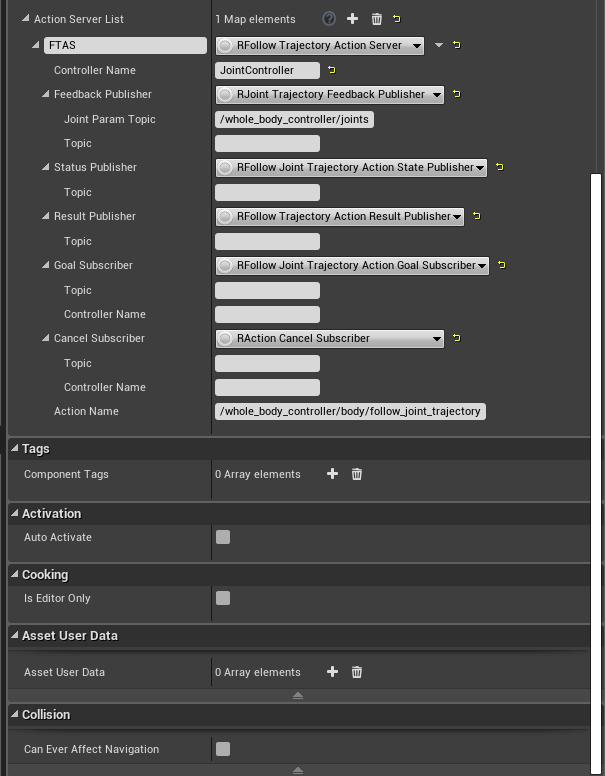The height and width of the screenshot is (776, 605).
Task: Clear Component Tags array with trash icon
Action: click(x=357, y=474)
